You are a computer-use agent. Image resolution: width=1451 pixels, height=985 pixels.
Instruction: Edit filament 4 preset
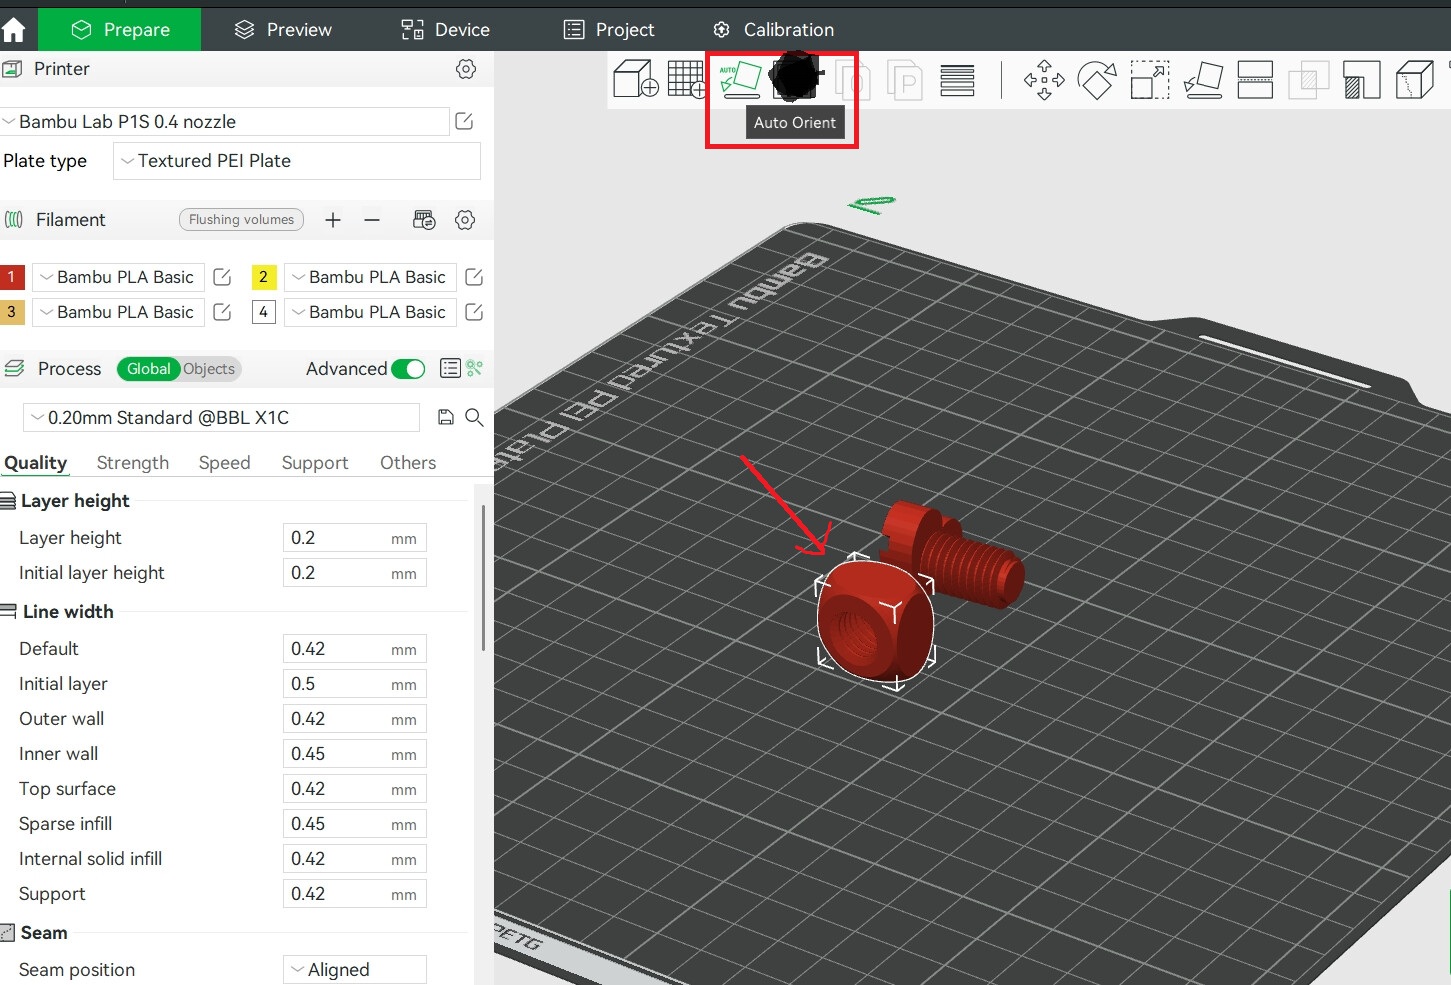[474, 312]
